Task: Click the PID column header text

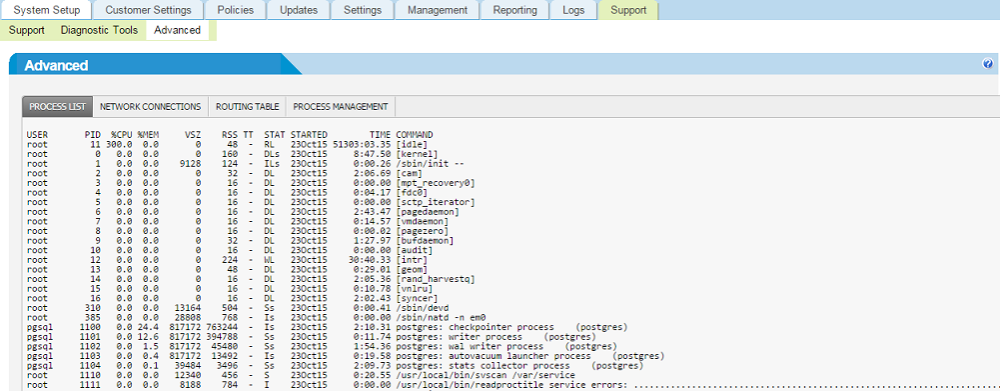Action: coord(92,135)
